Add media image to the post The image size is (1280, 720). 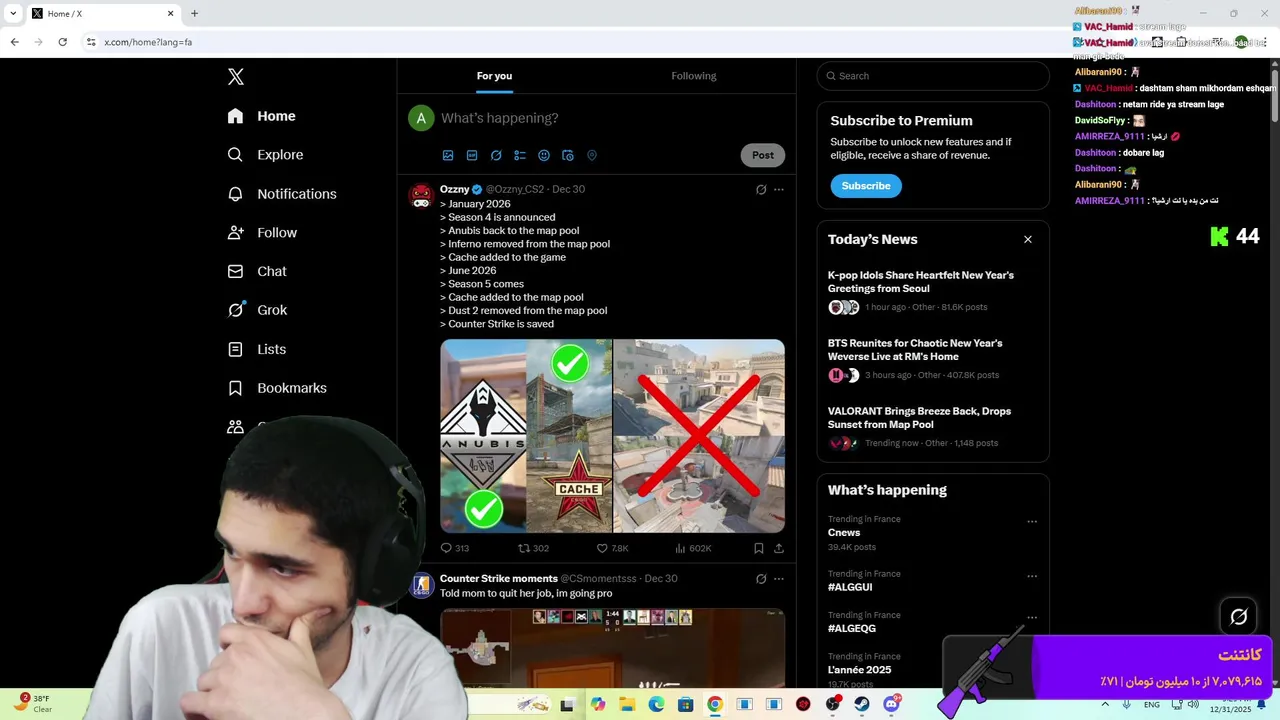pyautogui.click(x=448, y=155)
